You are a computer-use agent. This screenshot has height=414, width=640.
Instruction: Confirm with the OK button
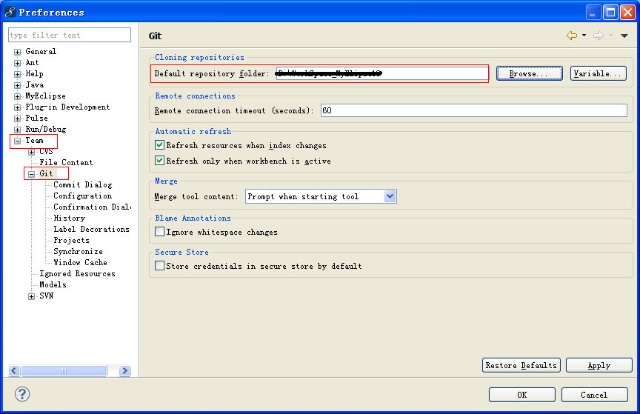522,394
